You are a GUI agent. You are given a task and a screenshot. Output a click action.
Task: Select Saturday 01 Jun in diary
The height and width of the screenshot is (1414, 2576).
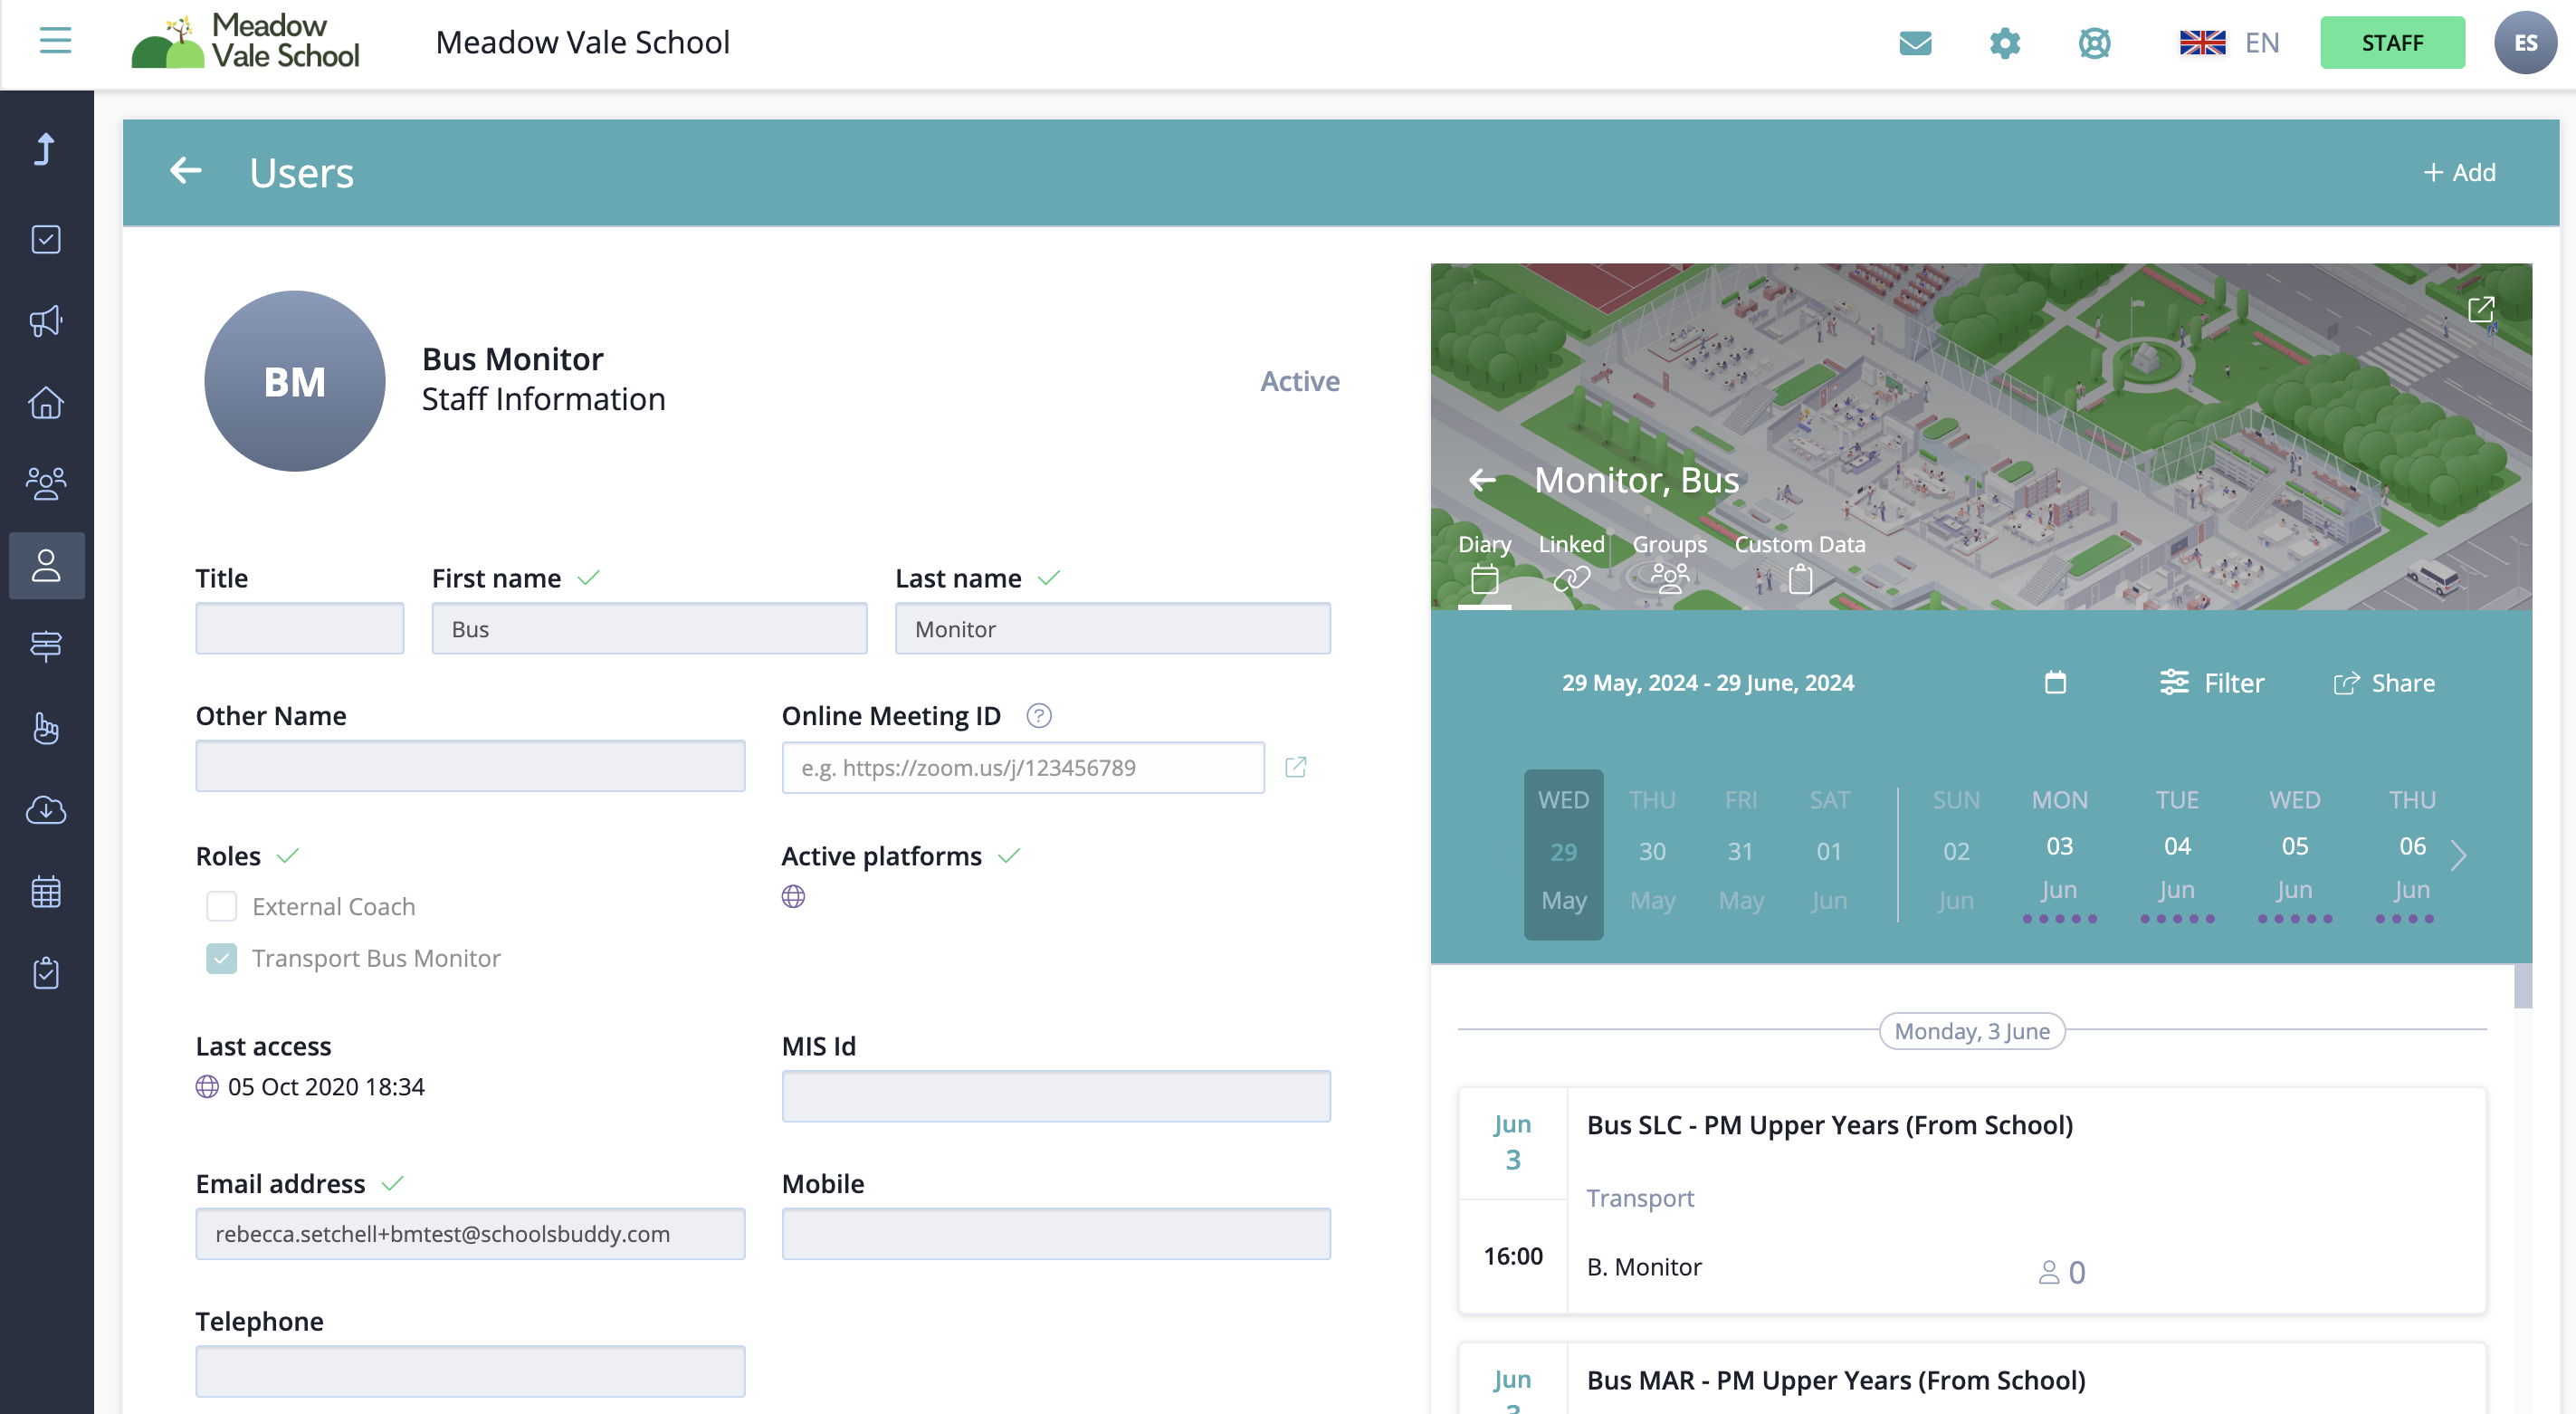coord(1829,852)
